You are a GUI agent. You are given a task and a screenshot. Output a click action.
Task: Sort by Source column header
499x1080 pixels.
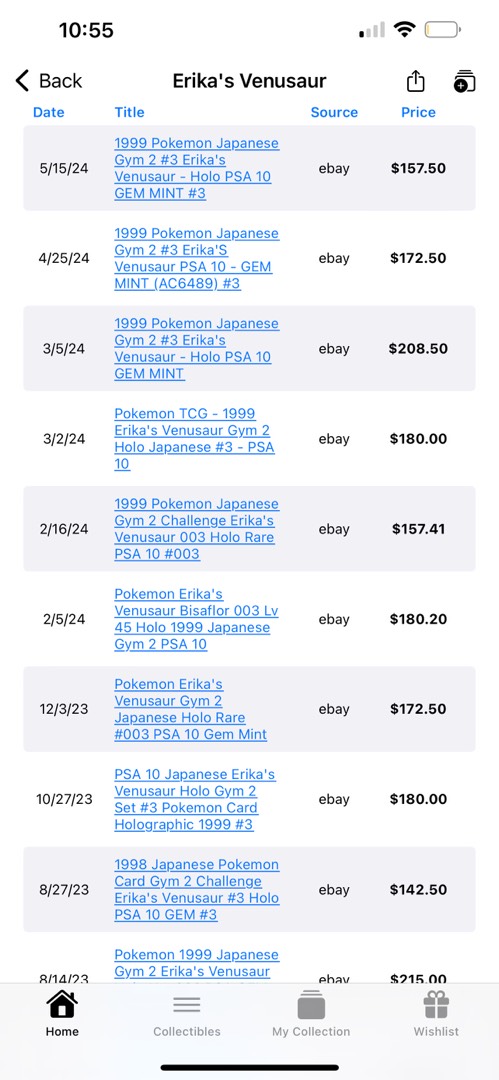click(x=334, y=112)
